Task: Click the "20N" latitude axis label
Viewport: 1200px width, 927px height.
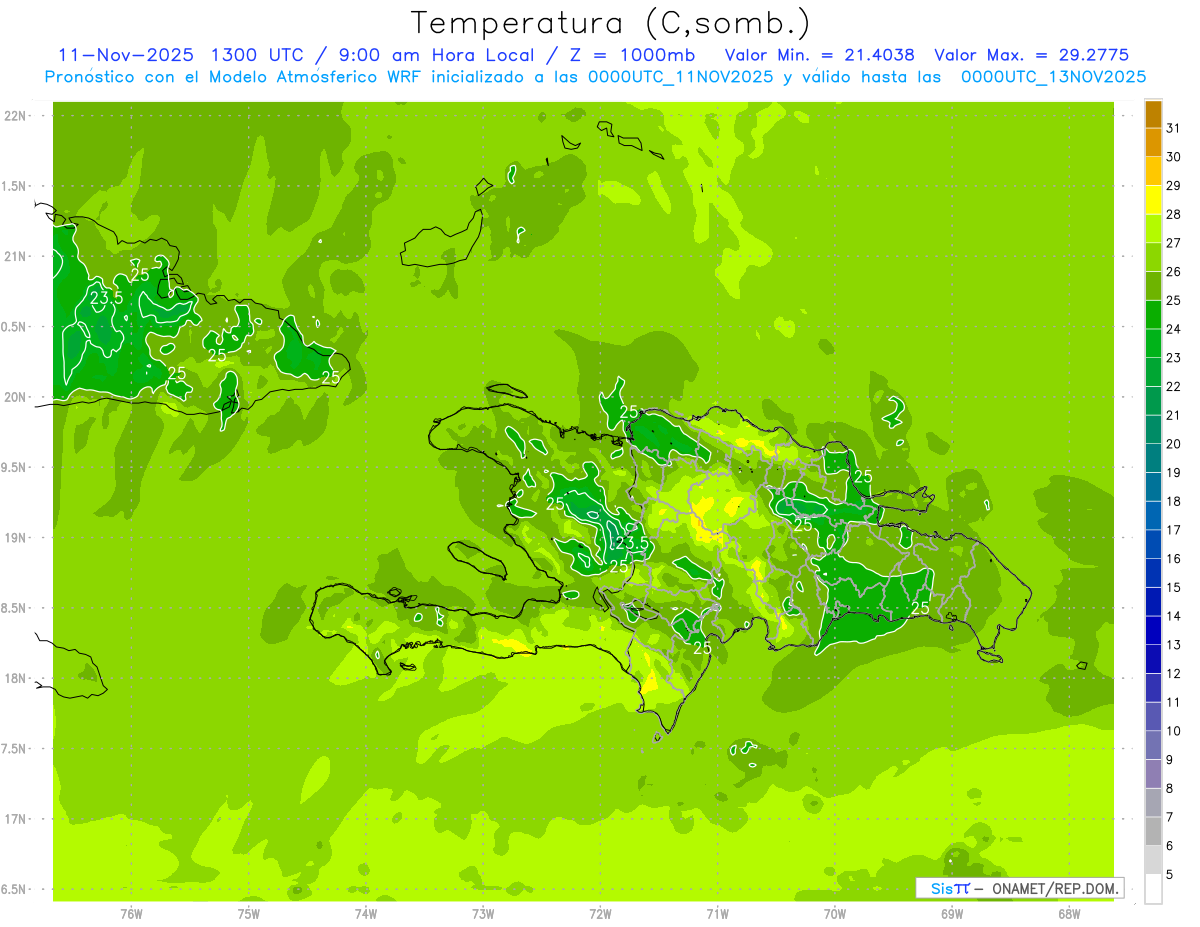Action: [16, 397]
